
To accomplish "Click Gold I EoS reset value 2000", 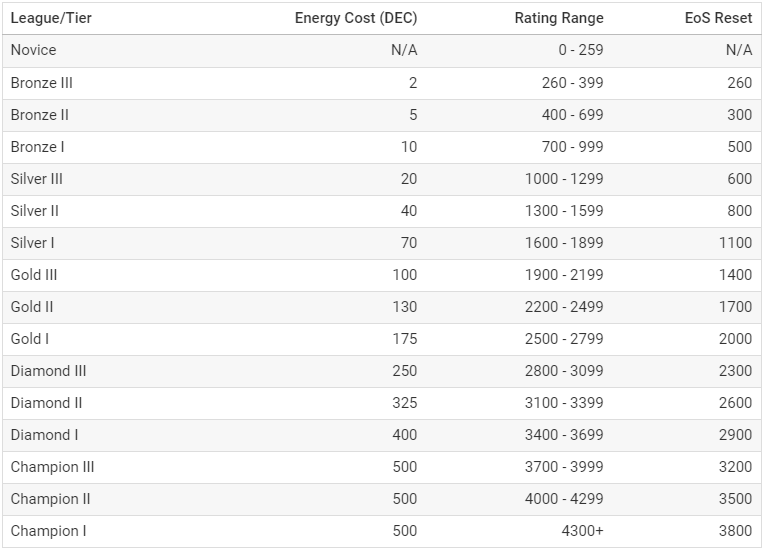I will (x=735, y=339).
